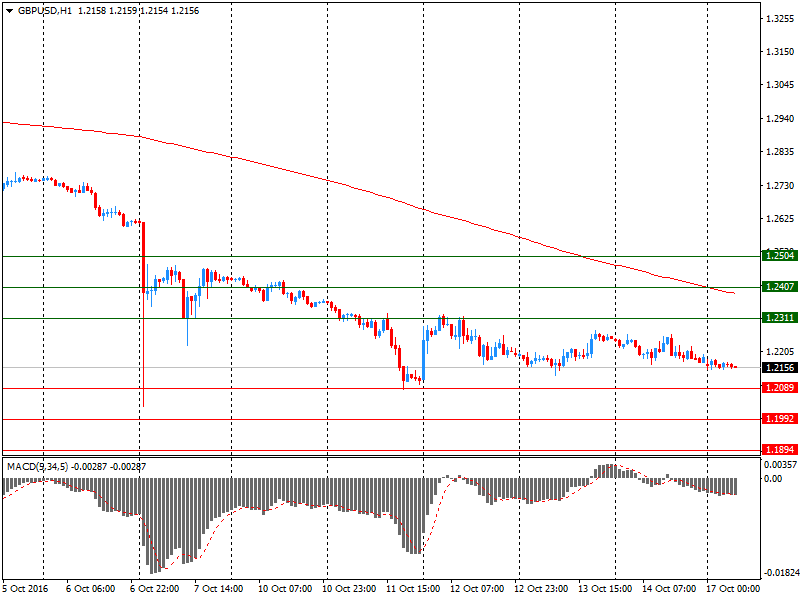
Task: Select the 1.2407 green level label
Action: point(780,287)
